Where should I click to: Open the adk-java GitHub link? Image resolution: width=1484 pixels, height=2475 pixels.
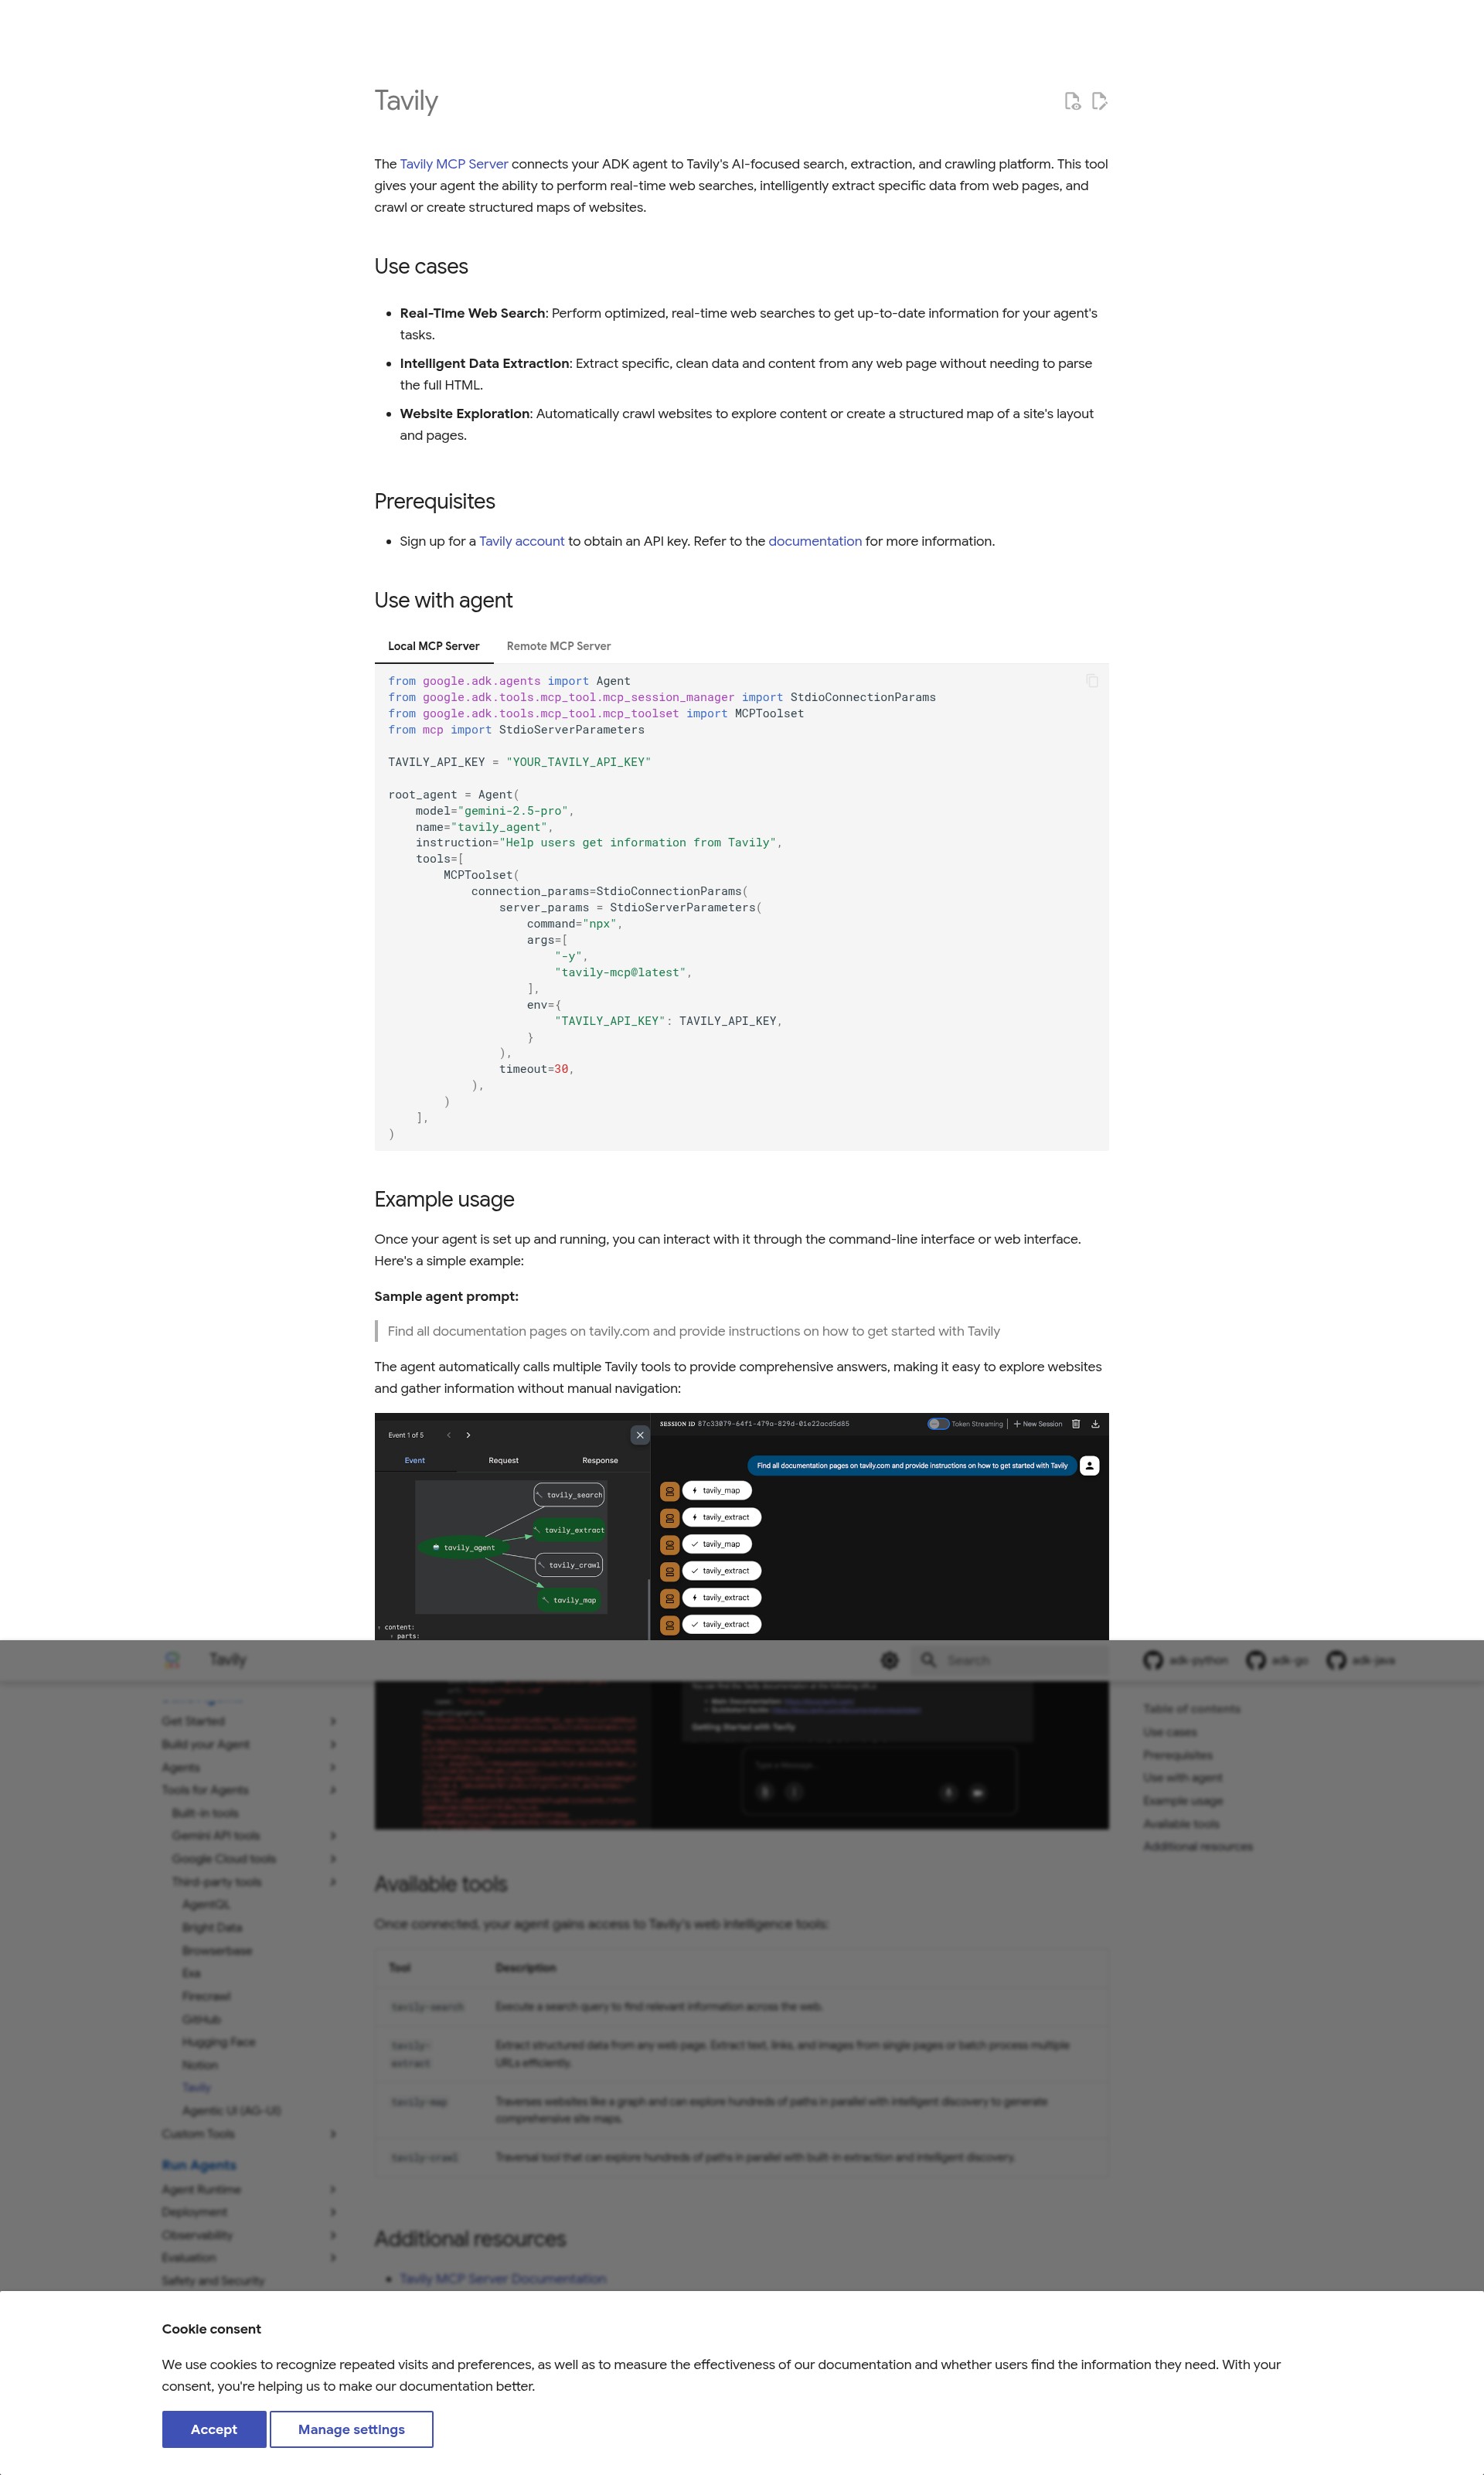[x=1360, y=1660]
